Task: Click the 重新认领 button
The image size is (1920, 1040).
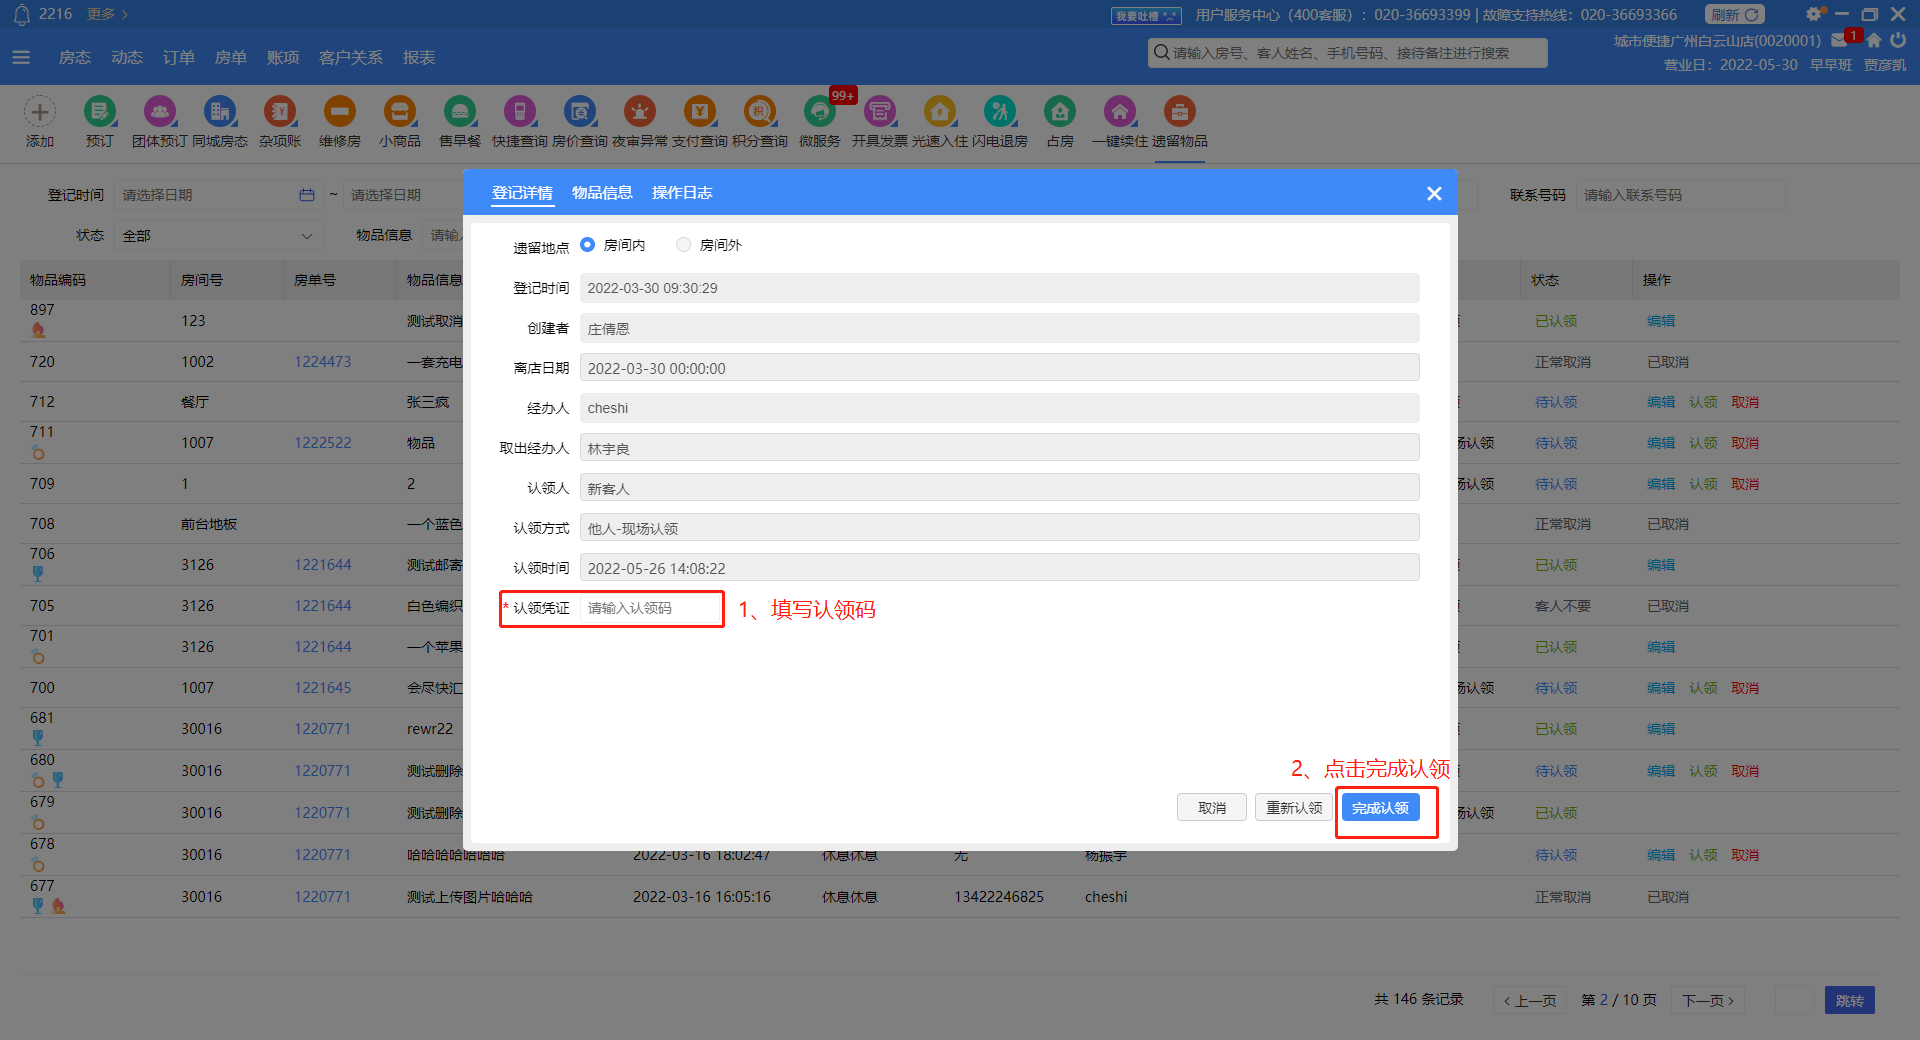Action: (1294, 808)
